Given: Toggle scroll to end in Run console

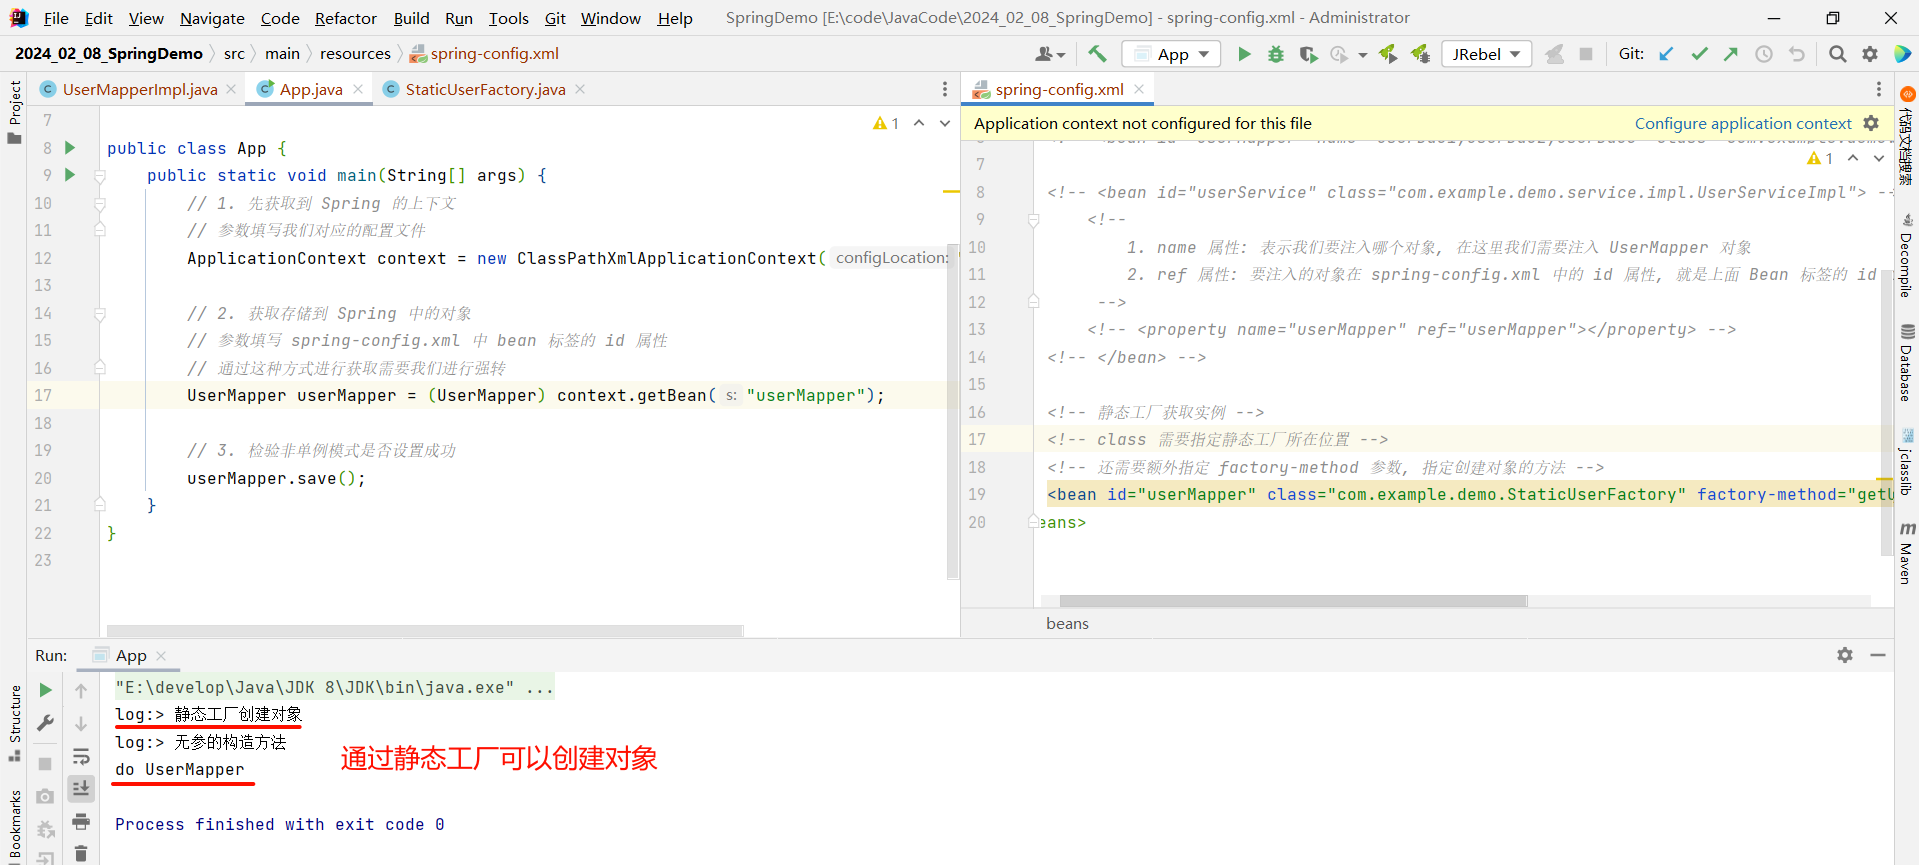Looking at the screenshot, I should point(81,789).
